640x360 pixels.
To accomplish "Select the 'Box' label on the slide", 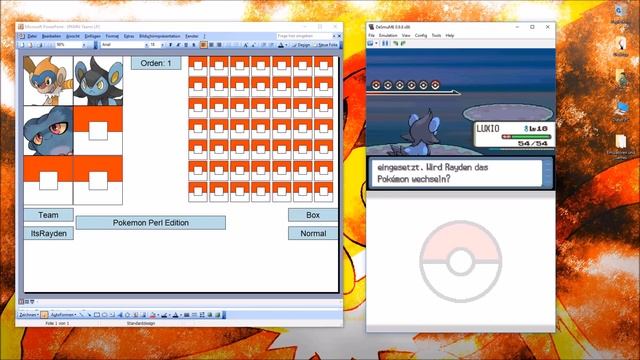I will [x=313, y=215].
